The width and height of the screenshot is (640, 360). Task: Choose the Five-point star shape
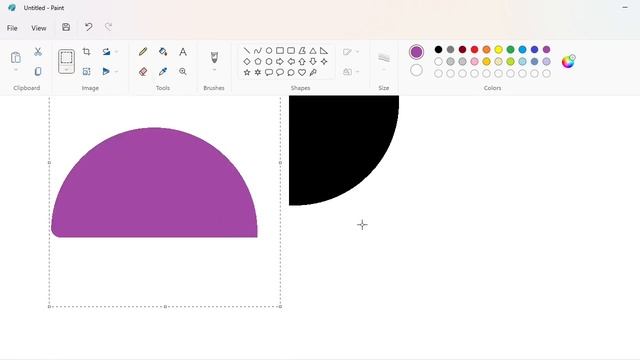tap(247, 72)
